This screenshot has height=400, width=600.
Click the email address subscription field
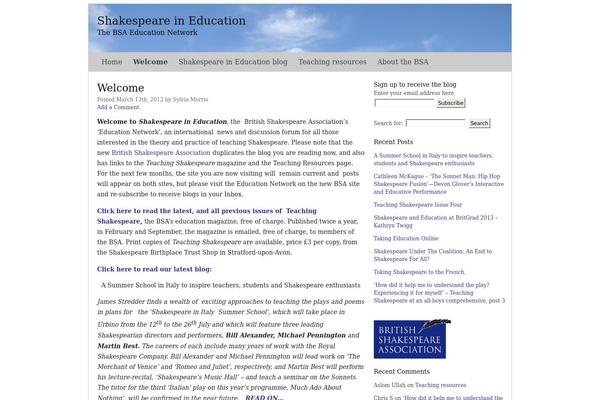coord(404,103)
